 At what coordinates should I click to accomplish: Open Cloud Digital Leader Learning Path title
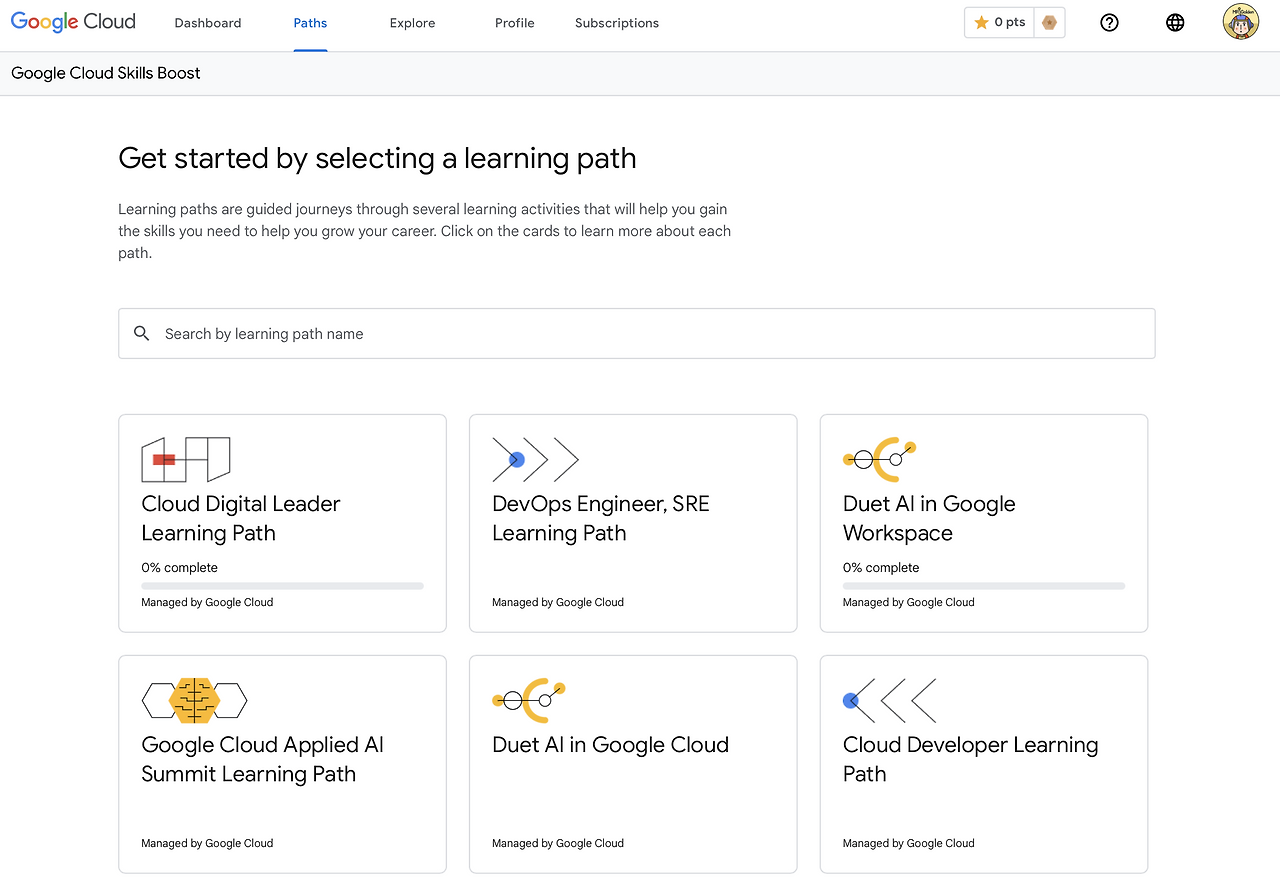click(241, 518)
